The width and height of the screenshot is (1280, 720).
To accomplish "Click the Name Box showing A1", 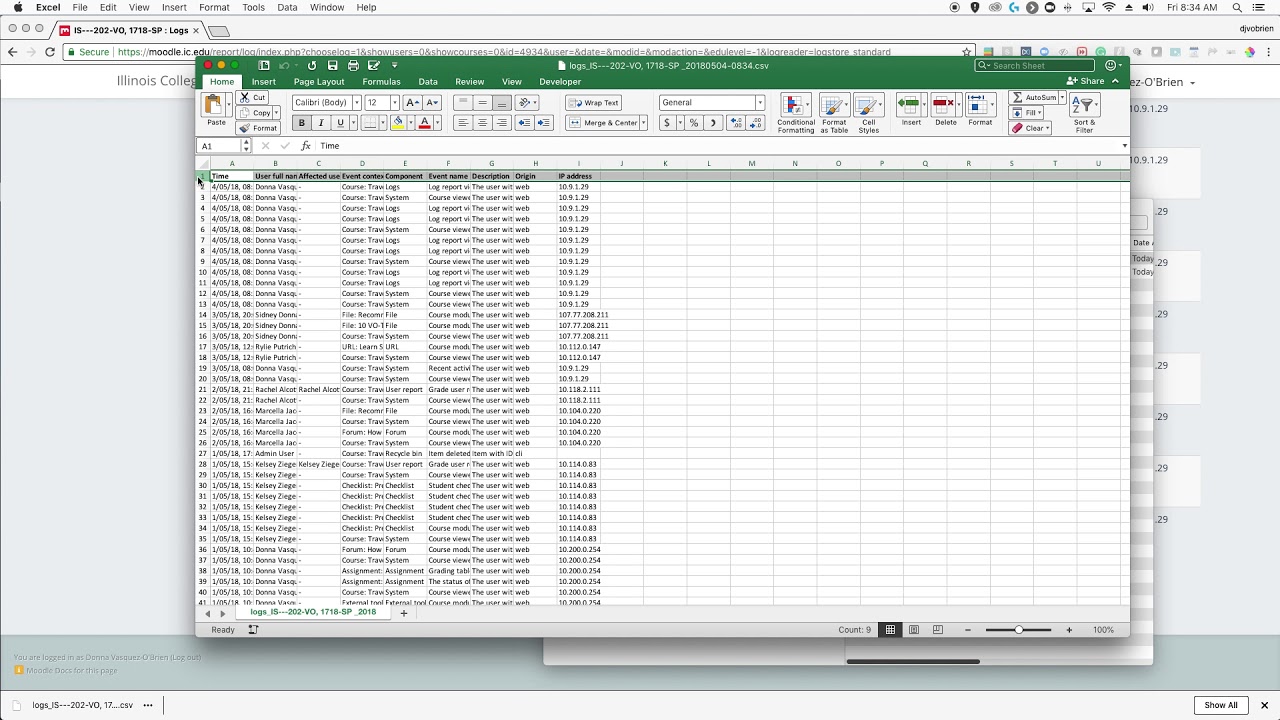I will click(x=220, y=146).
